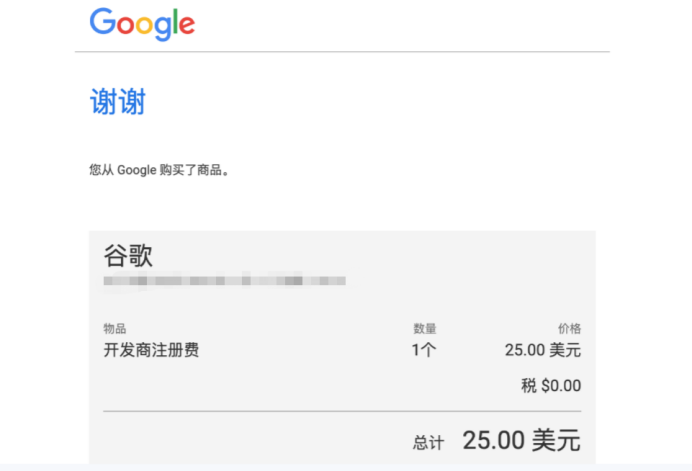Click the blurred merchant details line

224,280
